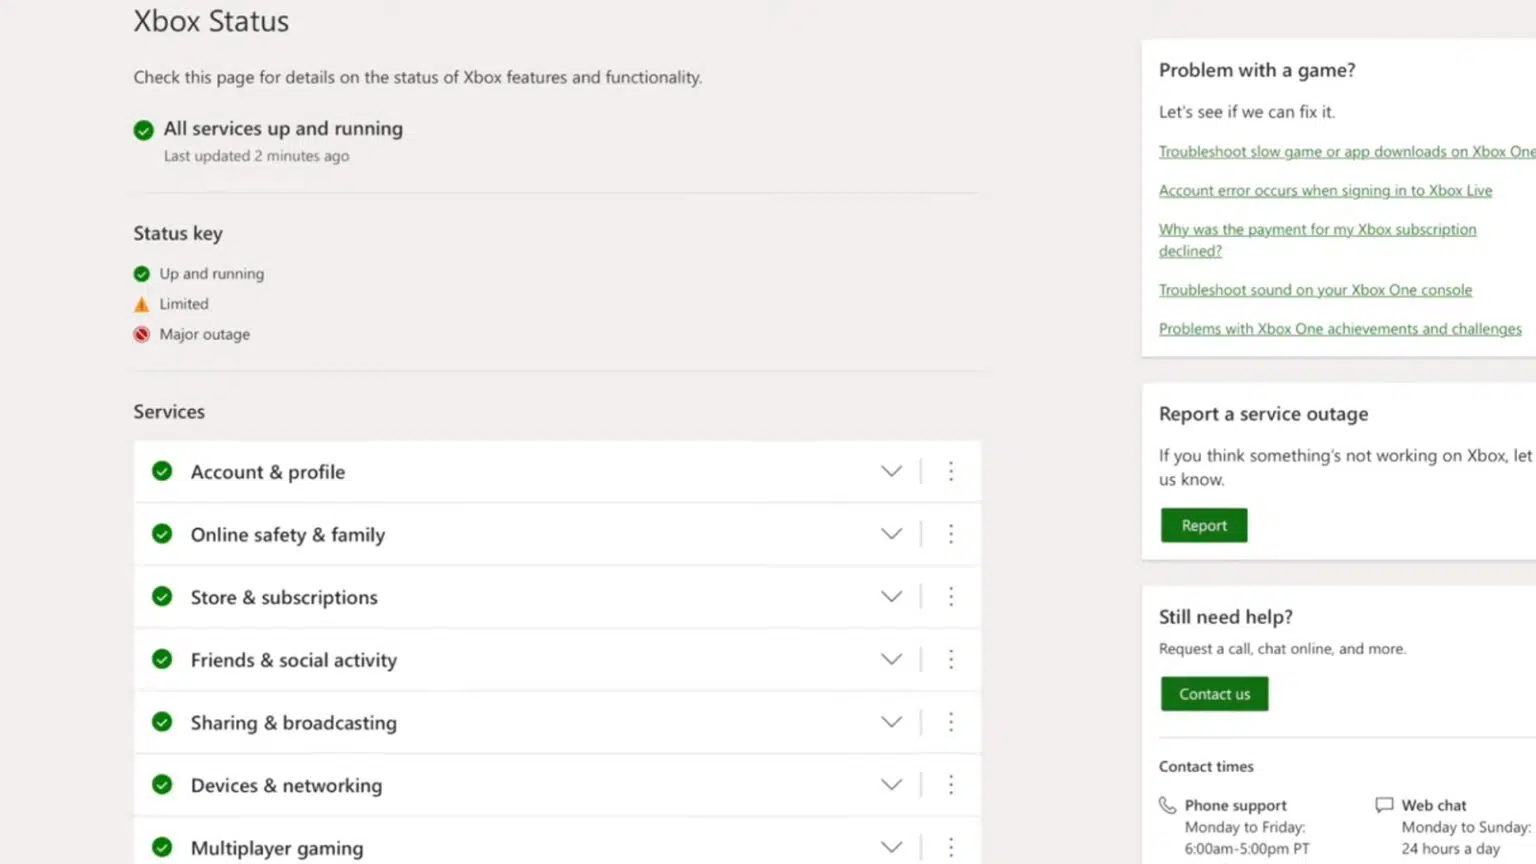Click the Major outage red icon

coord(142,334)
